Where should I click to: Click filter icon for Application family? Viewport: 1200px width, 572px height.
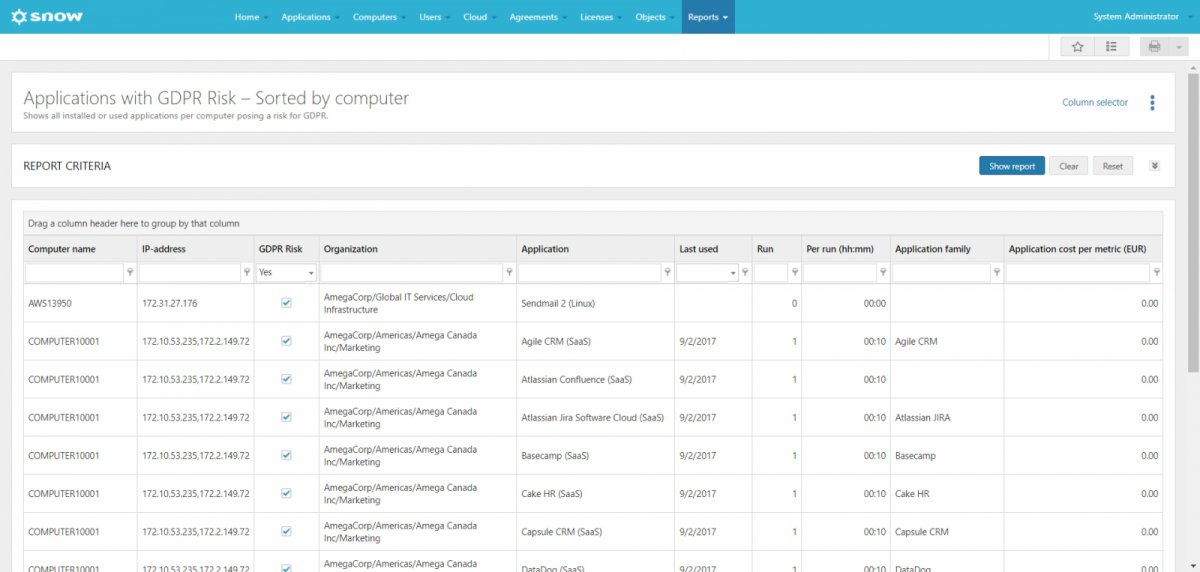pos(997,272)
